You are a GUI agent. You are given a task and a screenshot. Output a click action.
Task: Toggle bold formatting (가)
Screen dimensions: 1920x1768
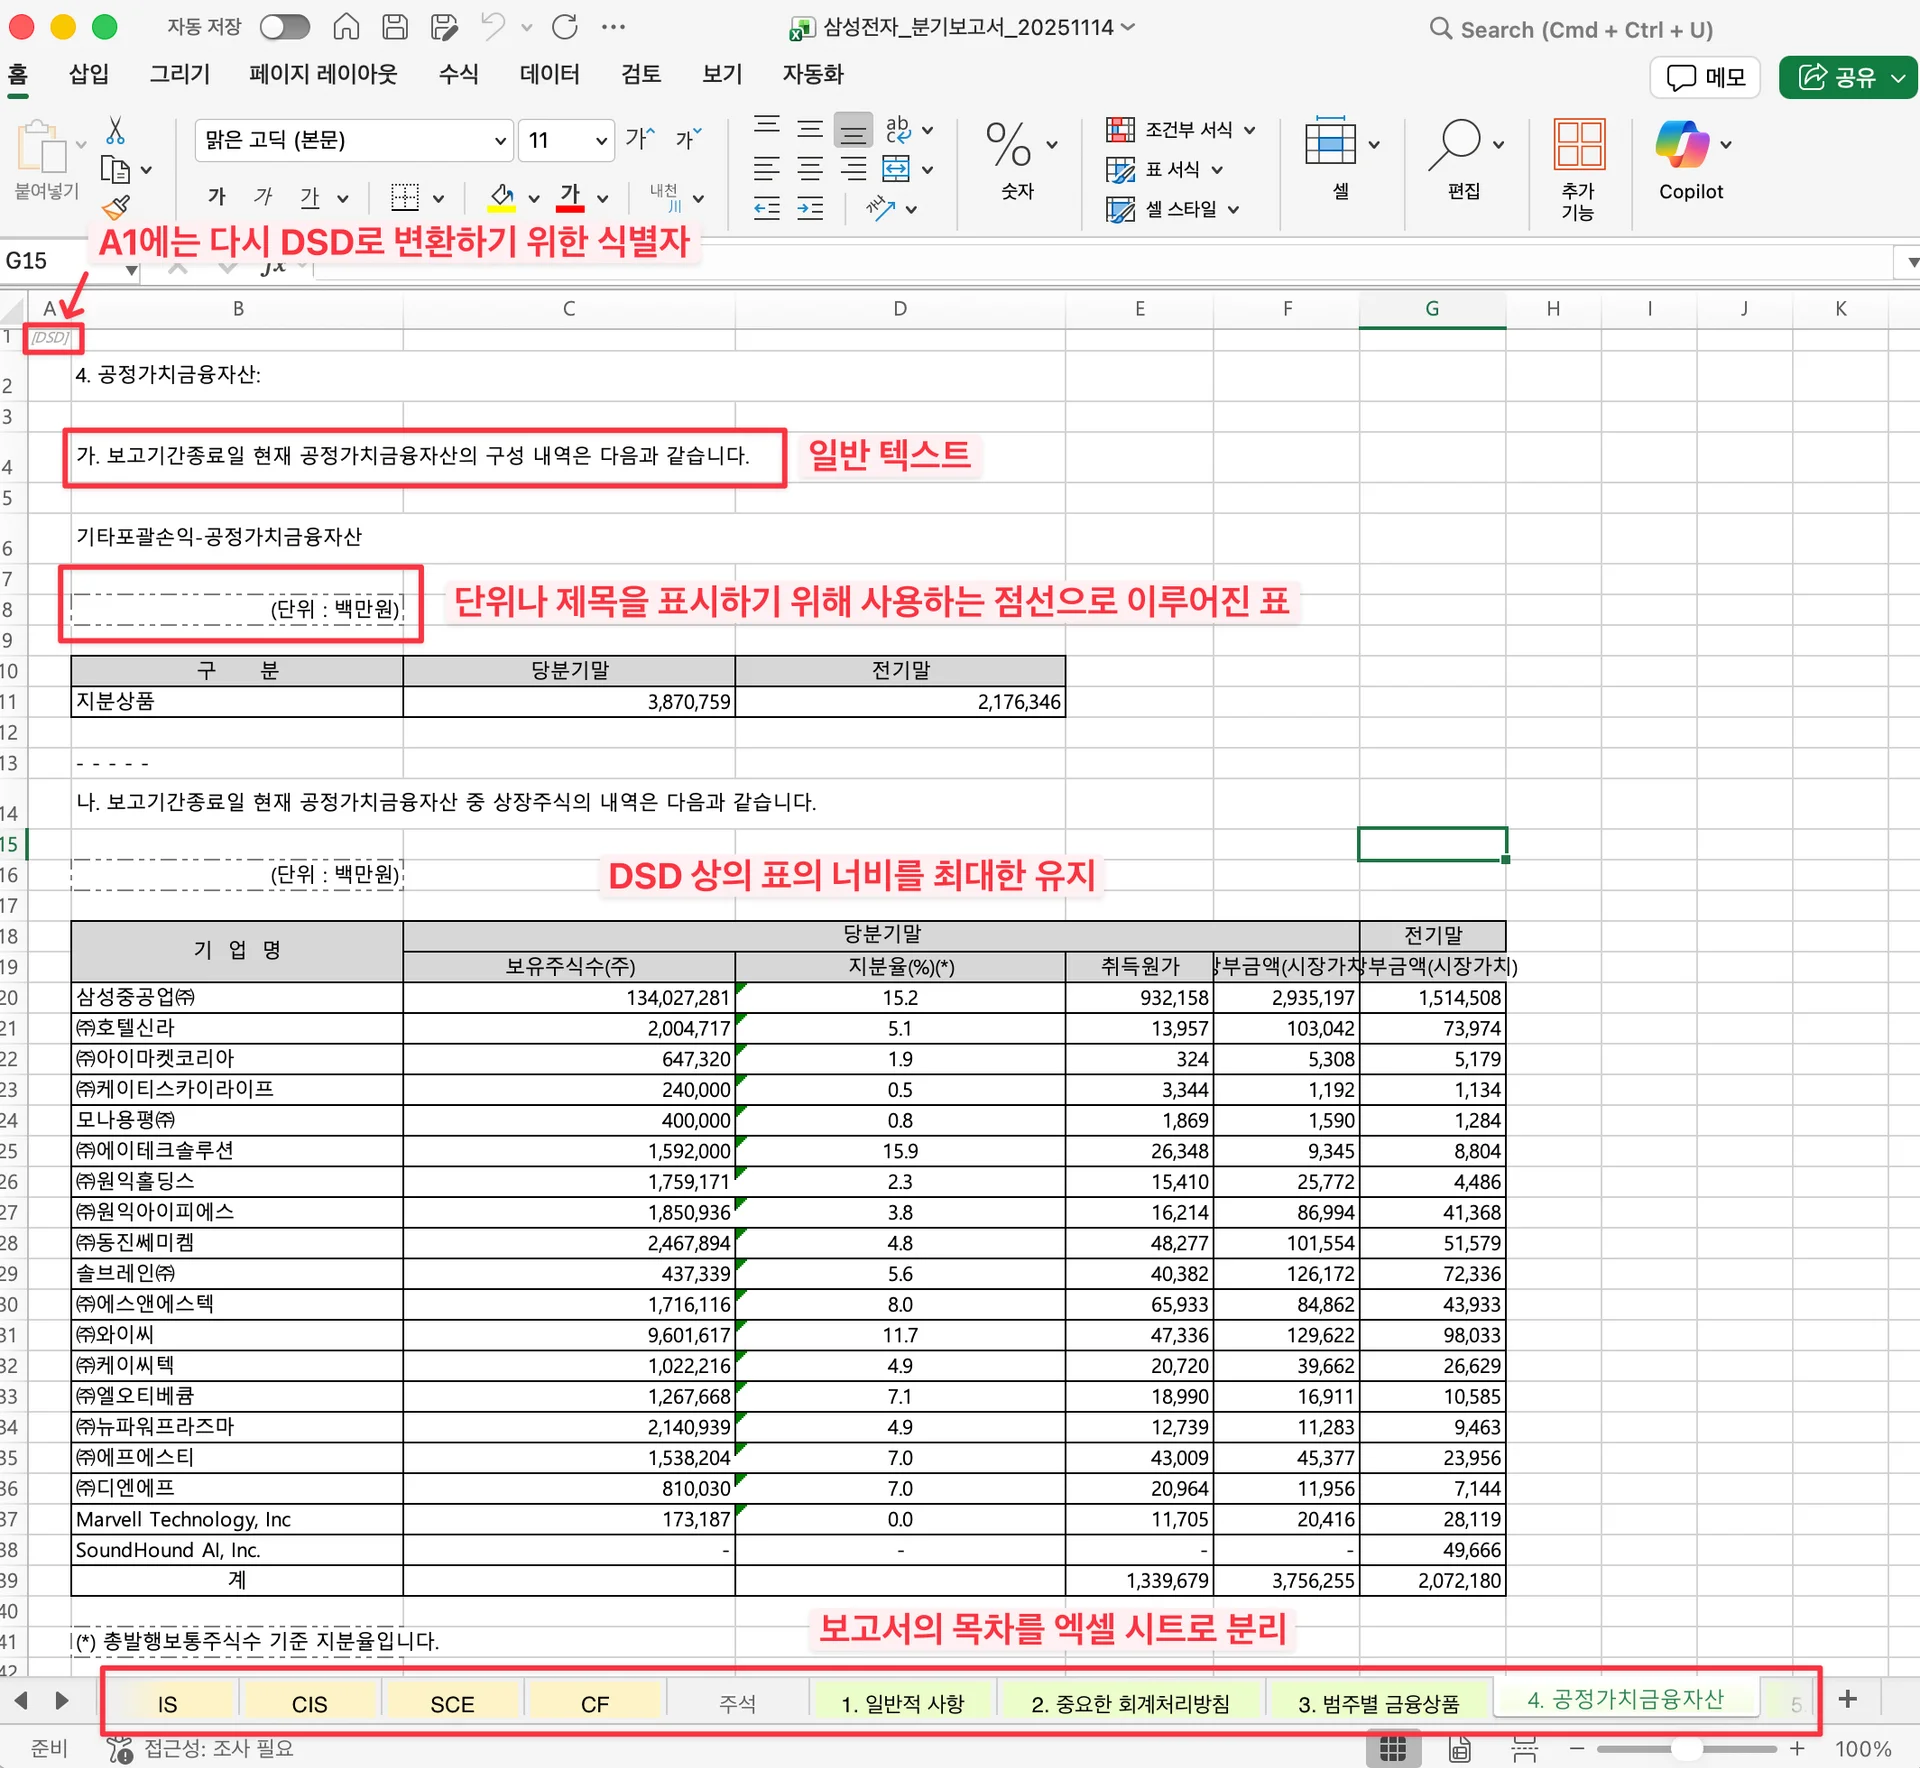click(216, 197)
